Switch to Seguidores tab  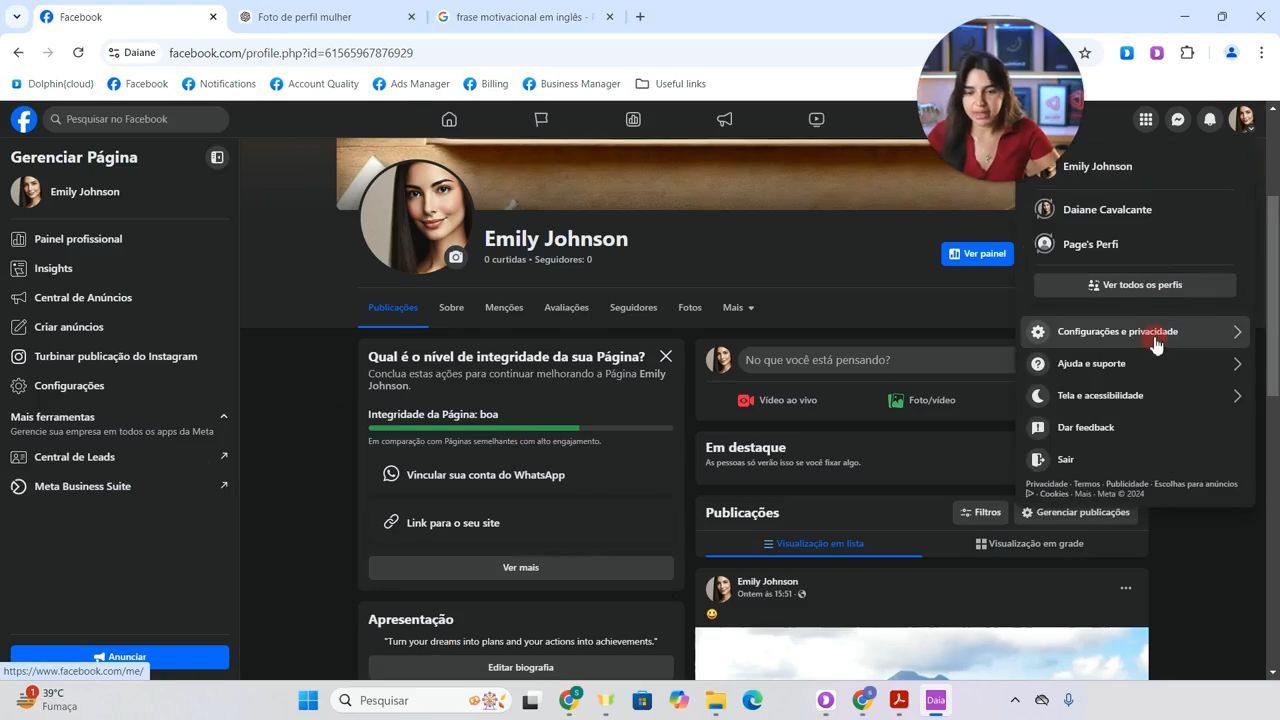(x=633, y=308)
